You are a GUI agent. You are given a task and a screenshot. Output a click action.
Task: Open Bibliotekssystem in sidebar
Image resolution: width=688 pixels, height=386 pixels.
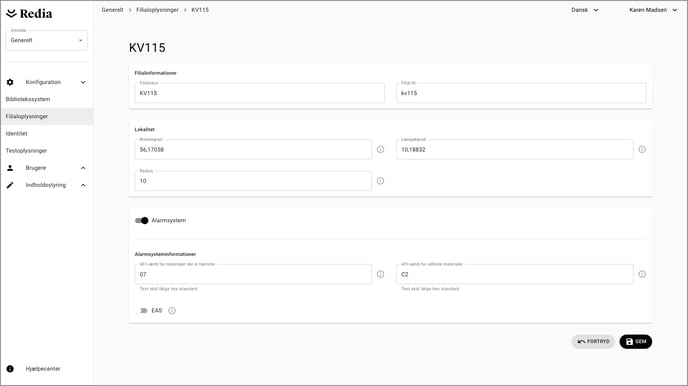[28, 99]
